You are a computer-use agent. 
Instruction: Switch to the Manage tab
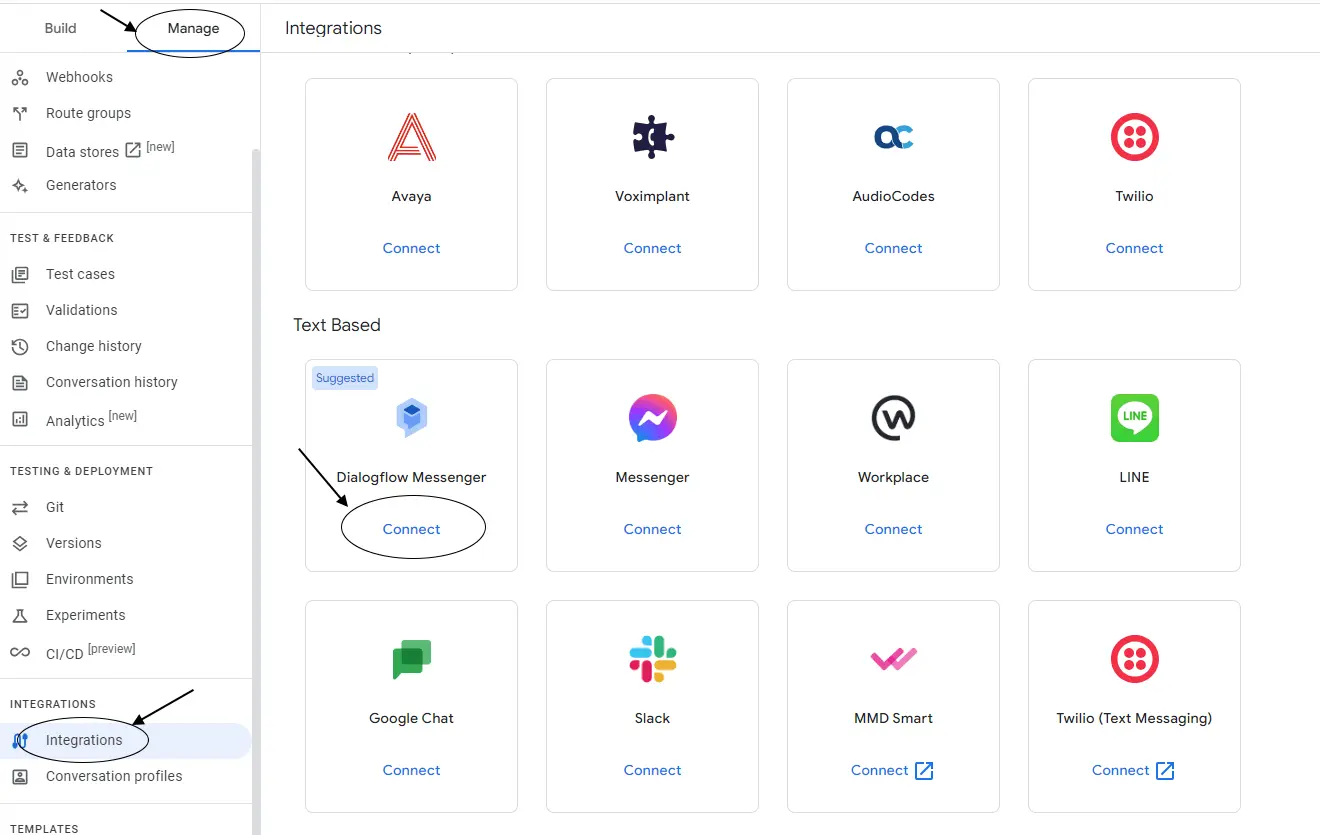pos(193,28)
